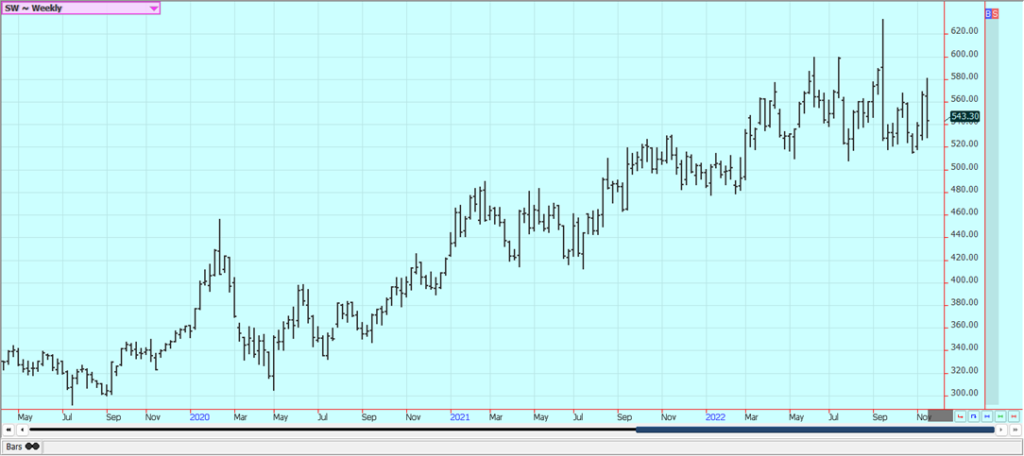Click the 620.00 price axis label
Screen dimensions: 1024x456
[x=964, y=31]
